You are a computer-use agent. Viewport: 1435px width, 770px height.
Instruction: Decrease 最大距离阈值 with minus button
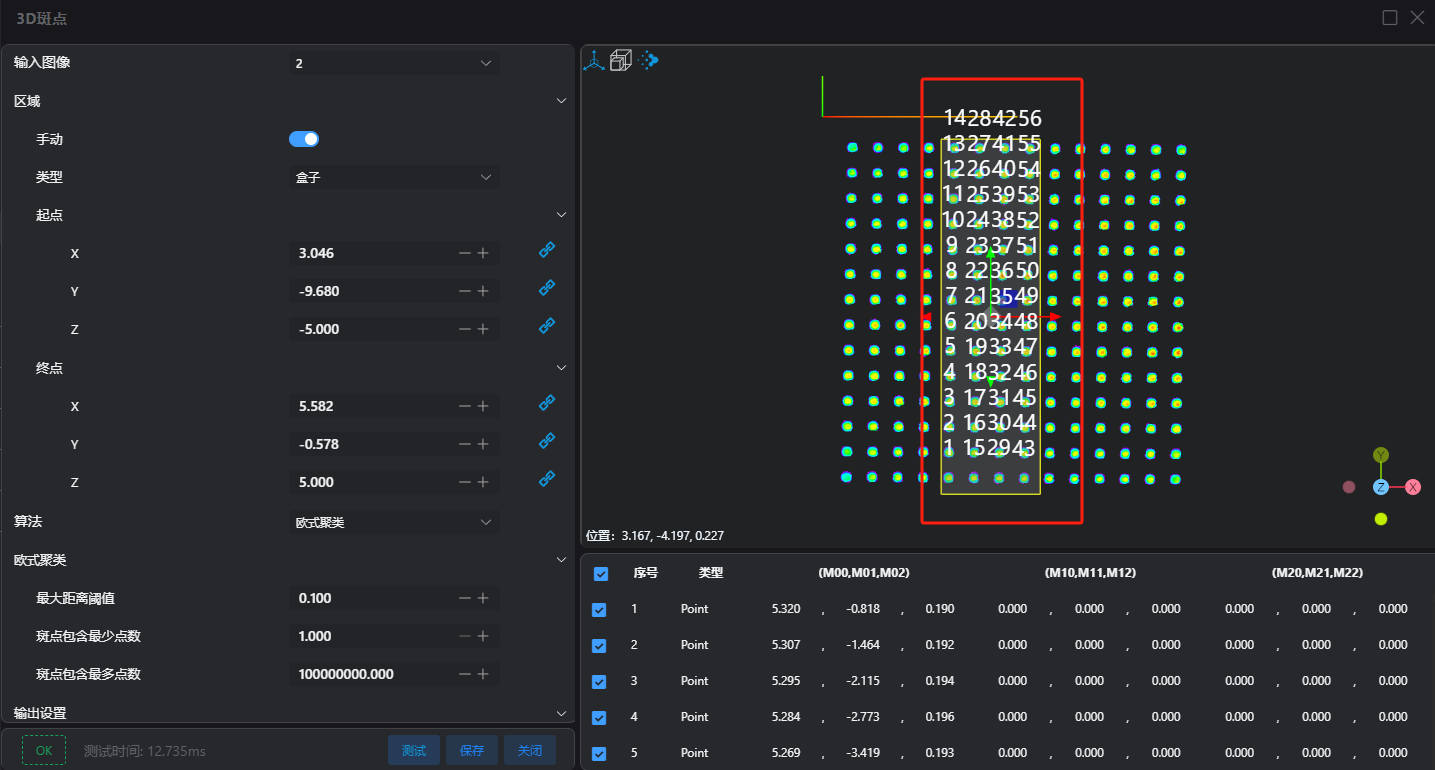coord(464,598)
